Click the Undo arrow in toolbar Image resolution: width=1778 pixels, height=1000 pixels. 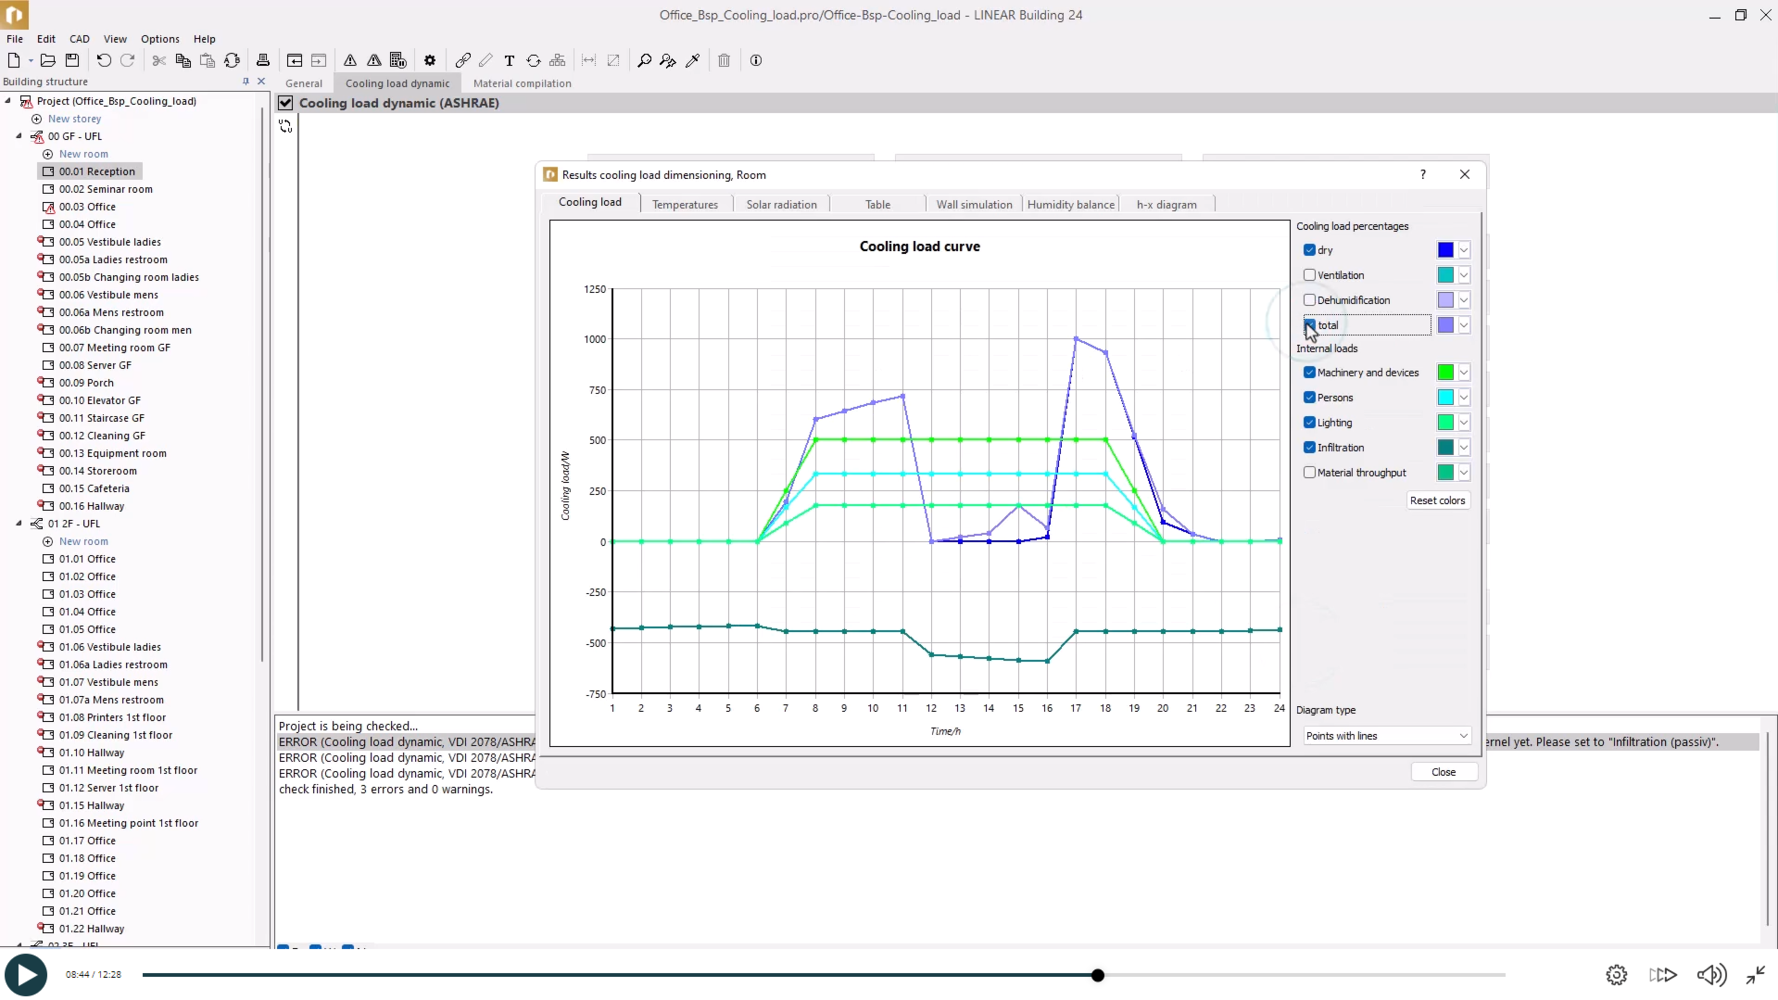[x=103, y=61]
